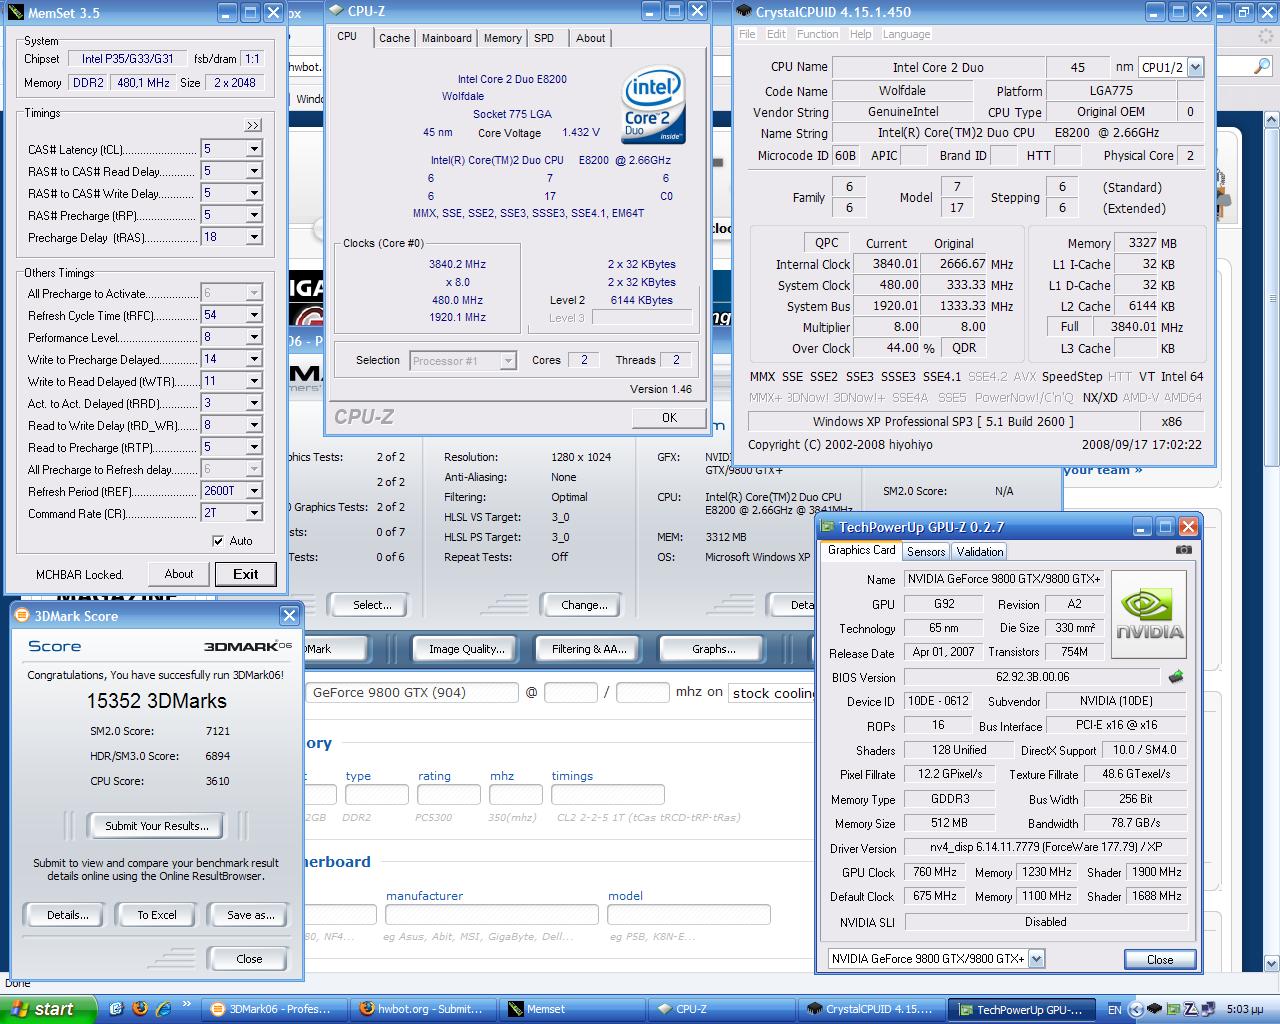Switch to SPD tab in CPU-Z
Image resolution: width=1280 pixels, height=1024 pixels.
[x=544, y=38]
